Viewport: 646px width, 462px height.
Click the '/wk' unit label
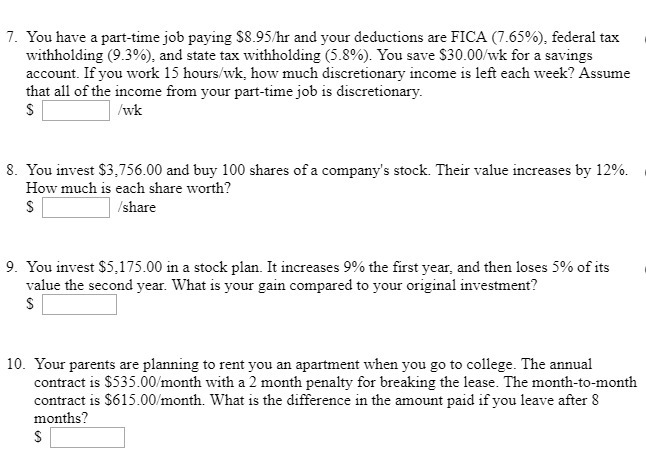click(x=130, y=110)
